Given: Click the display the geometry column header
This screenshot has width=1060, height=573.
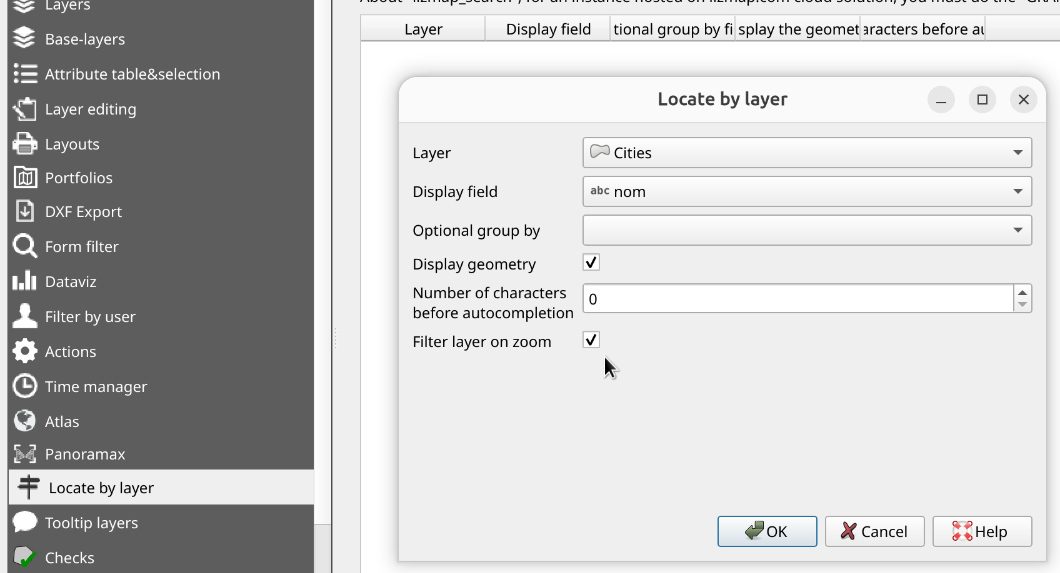Looking at the screenshot, I should [x=798, y=29].
